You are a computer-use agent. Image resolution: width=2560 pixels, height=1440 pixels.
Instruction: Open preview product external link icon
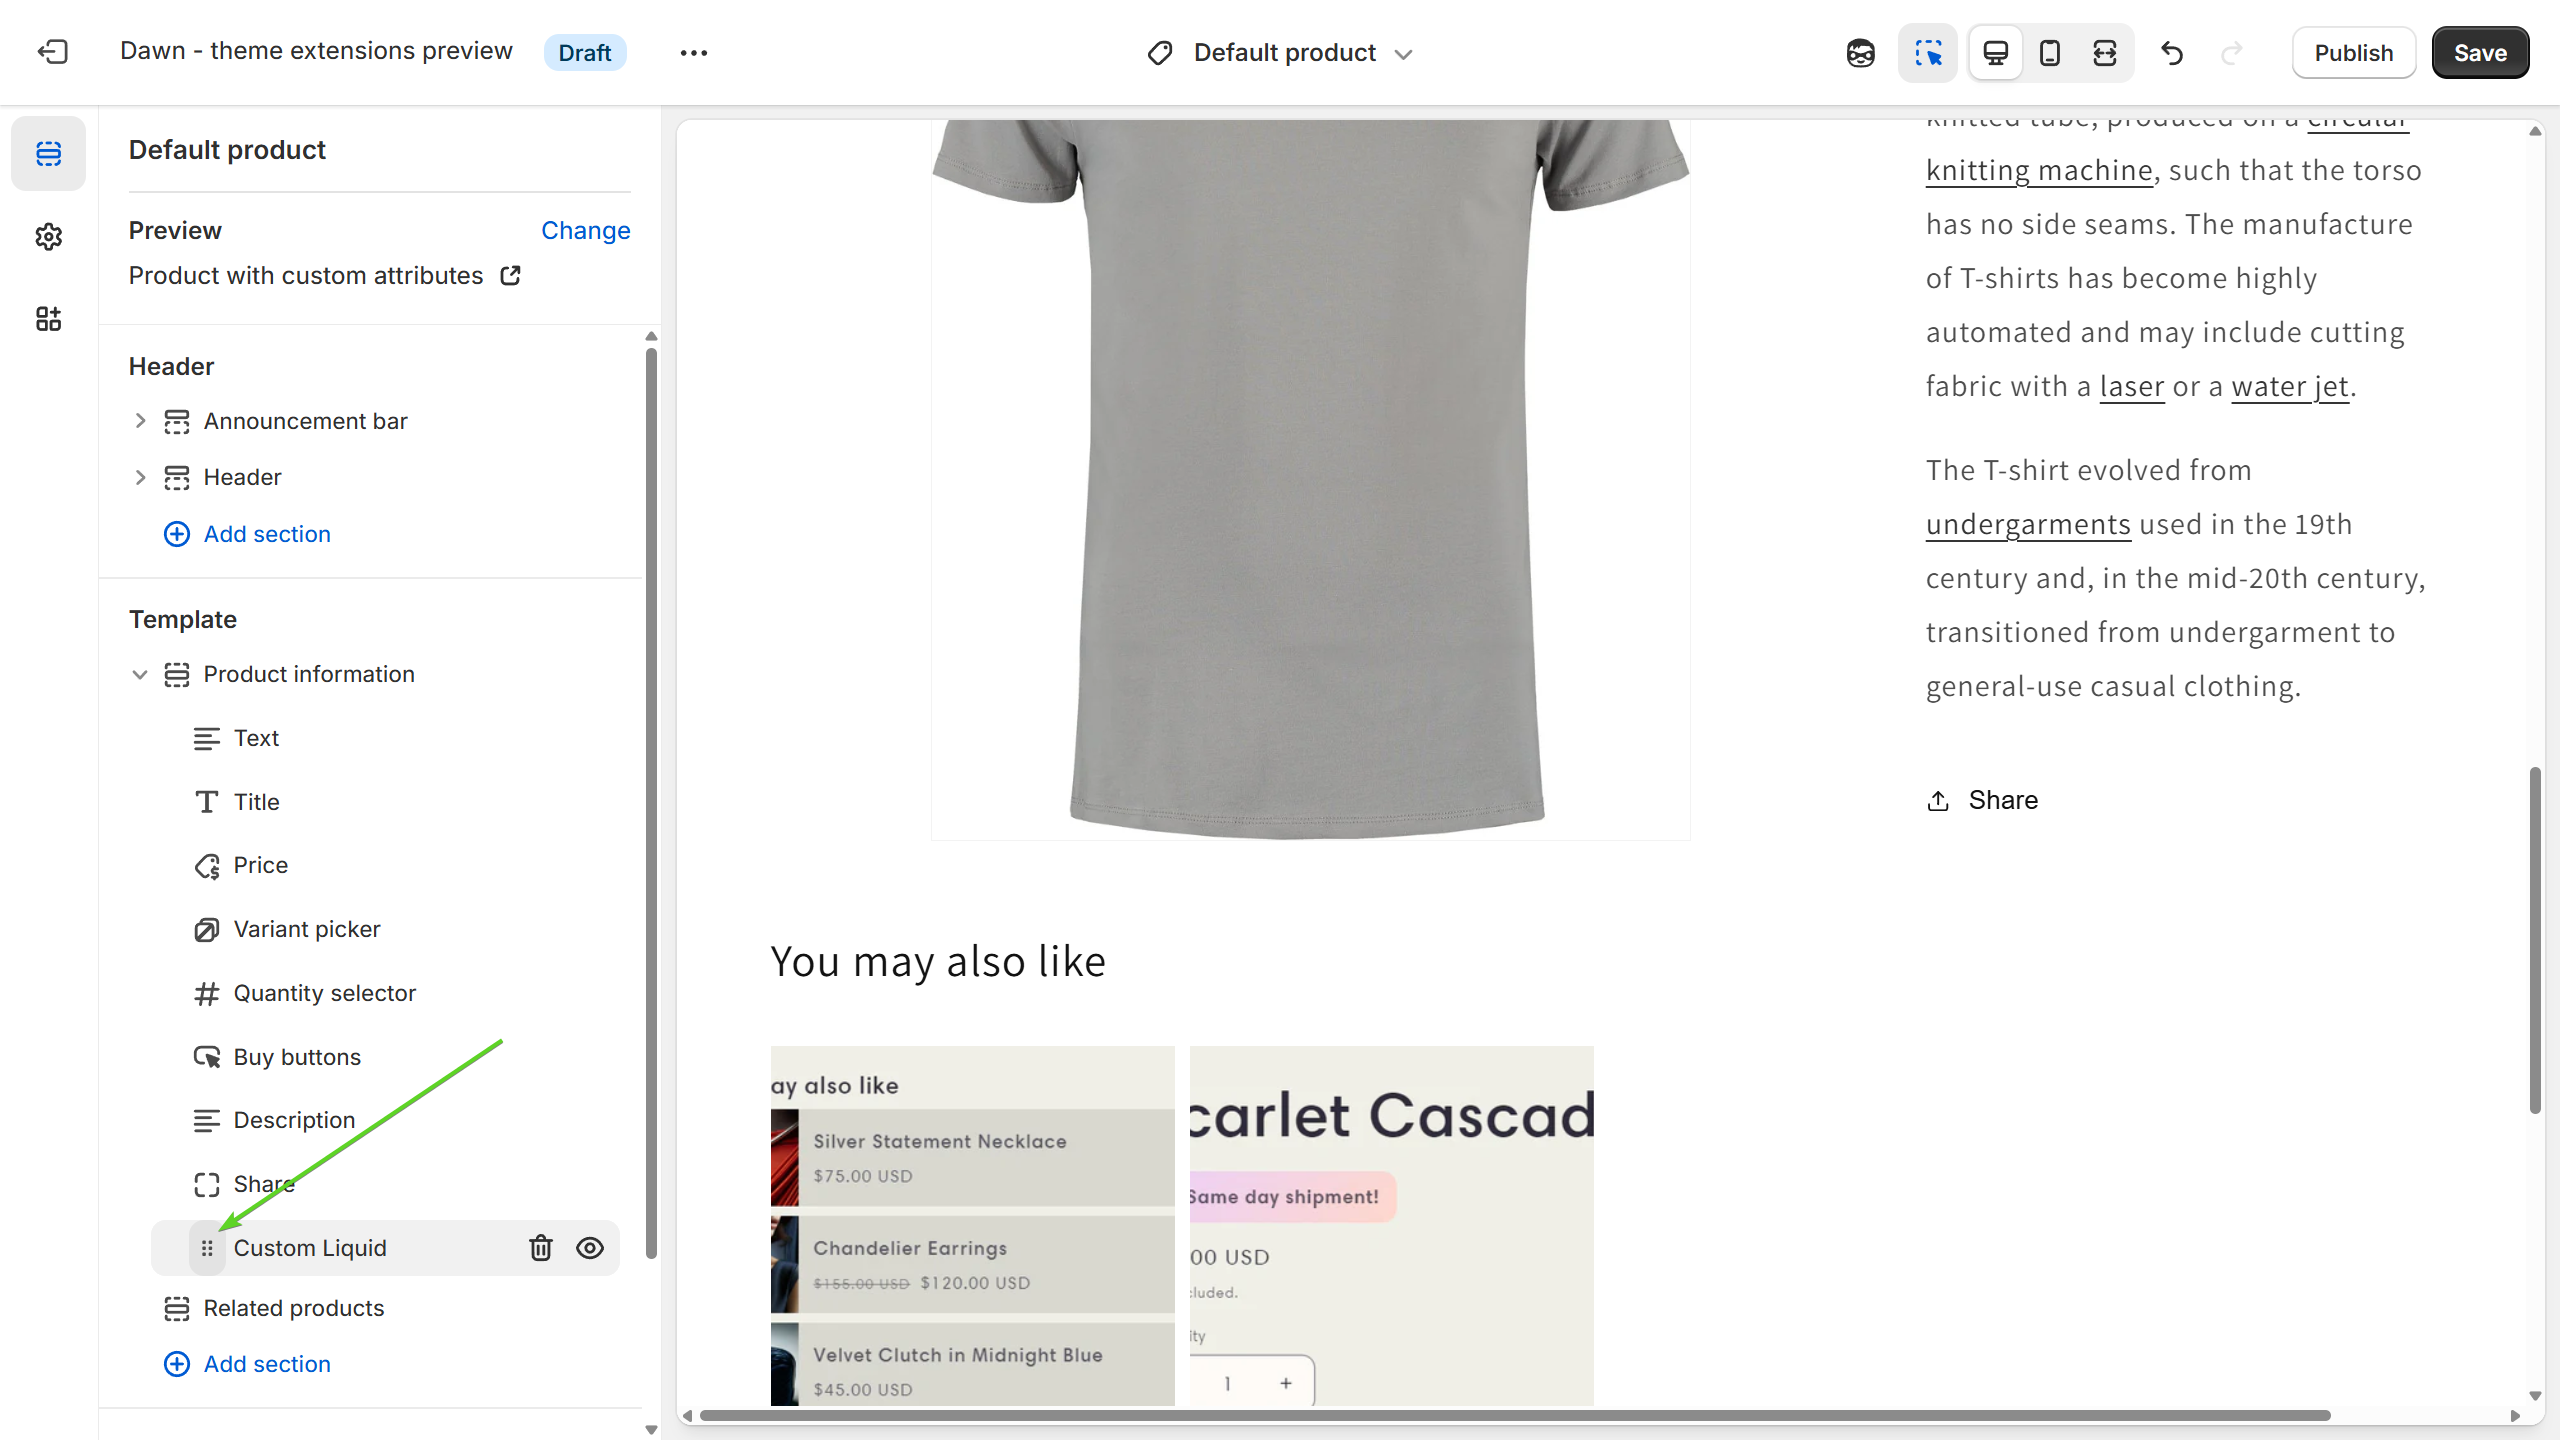click(511, 275)
